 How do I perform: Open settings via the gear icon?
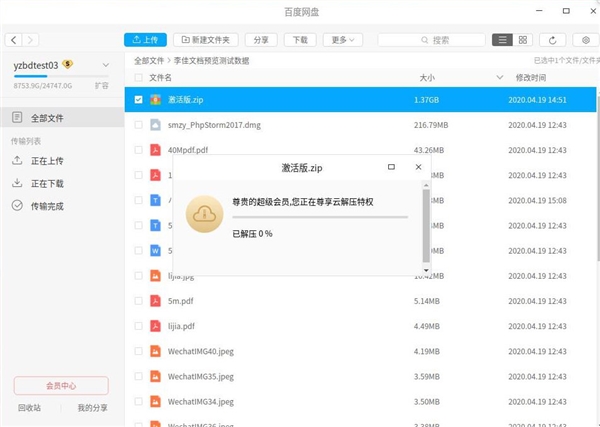(586, 40)
